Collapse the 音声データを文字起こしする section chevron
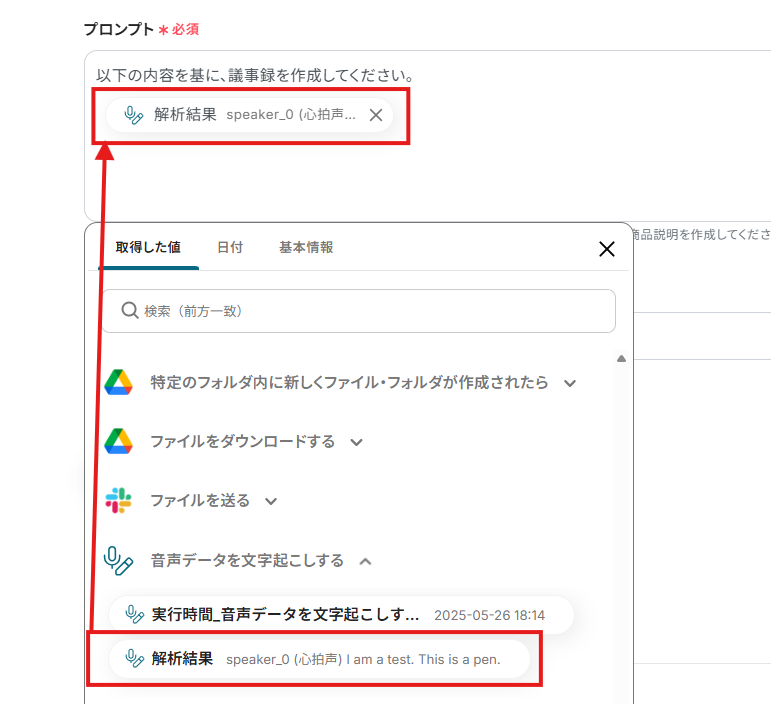 (365, 561)
